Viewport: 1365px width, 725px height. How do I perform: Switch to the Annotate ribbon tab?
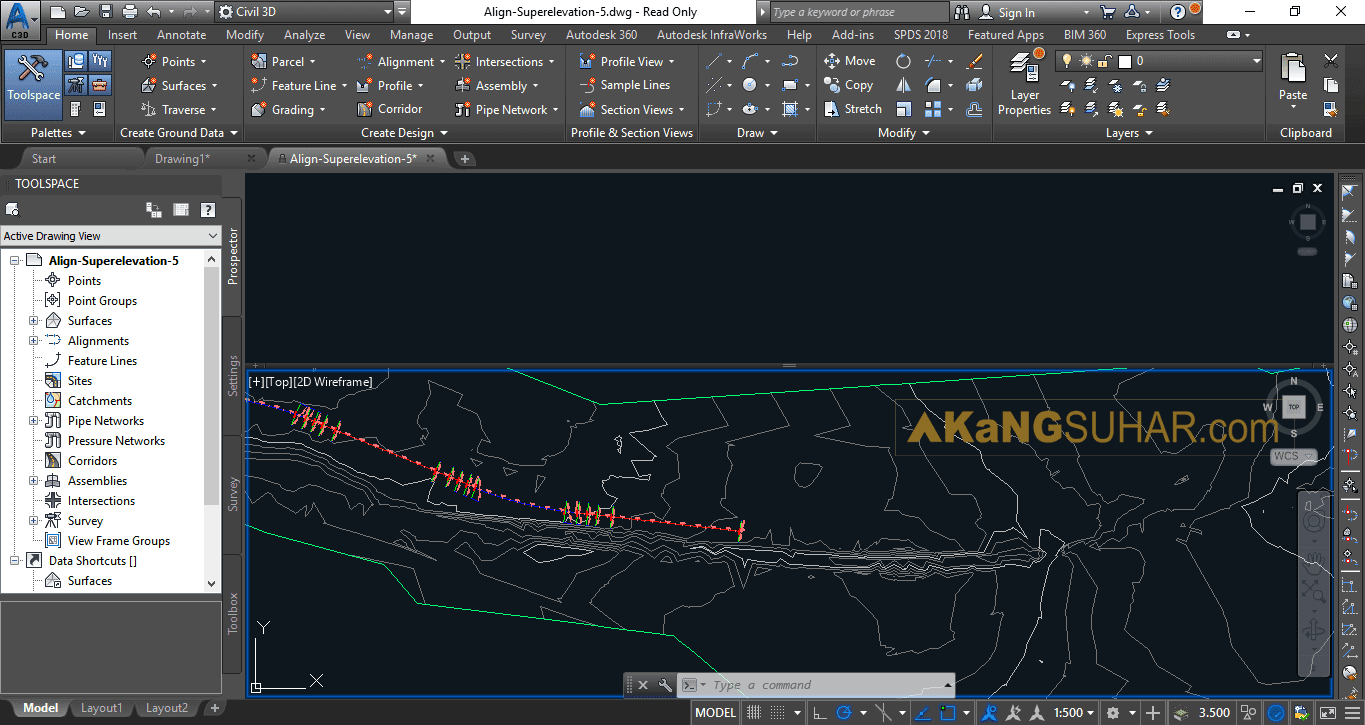coord(181,33)
